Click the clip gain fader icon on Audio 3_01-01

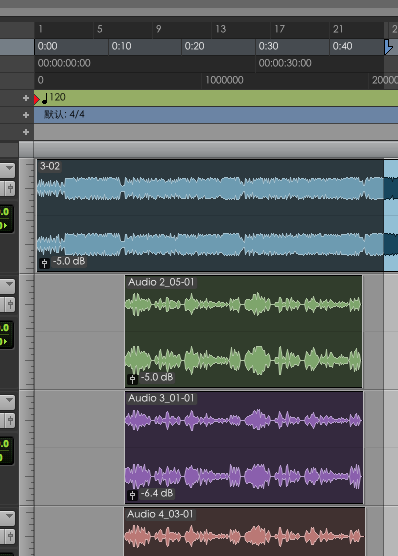(132, 495)
